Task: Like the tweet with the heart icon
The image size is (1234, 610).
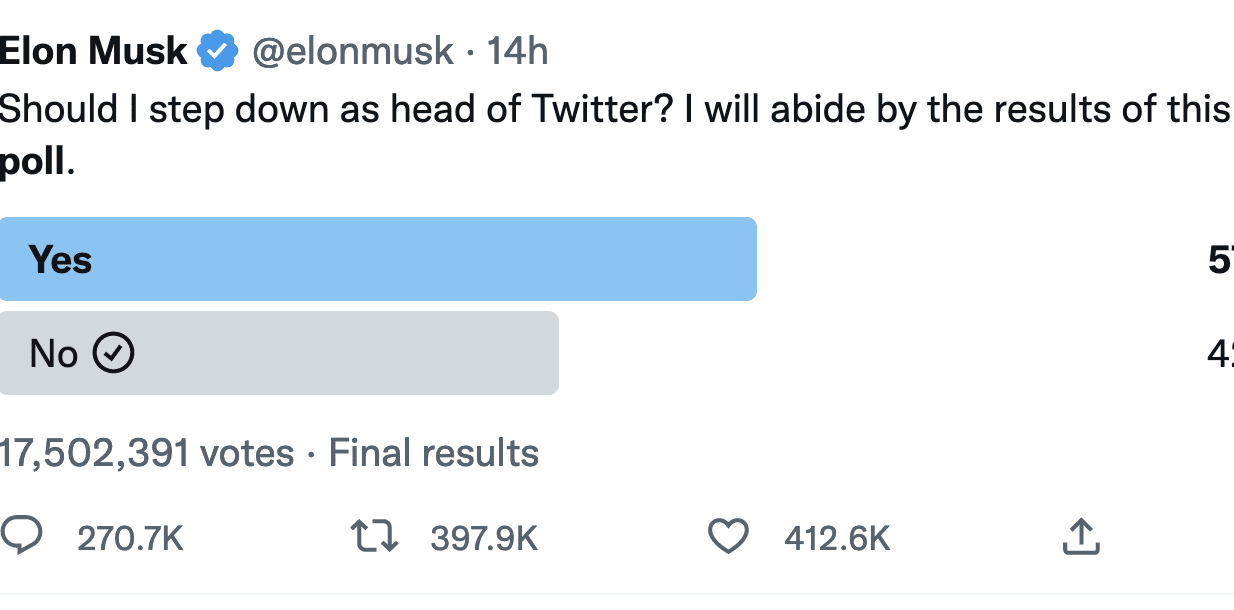Action: click(x=728, y=537)
